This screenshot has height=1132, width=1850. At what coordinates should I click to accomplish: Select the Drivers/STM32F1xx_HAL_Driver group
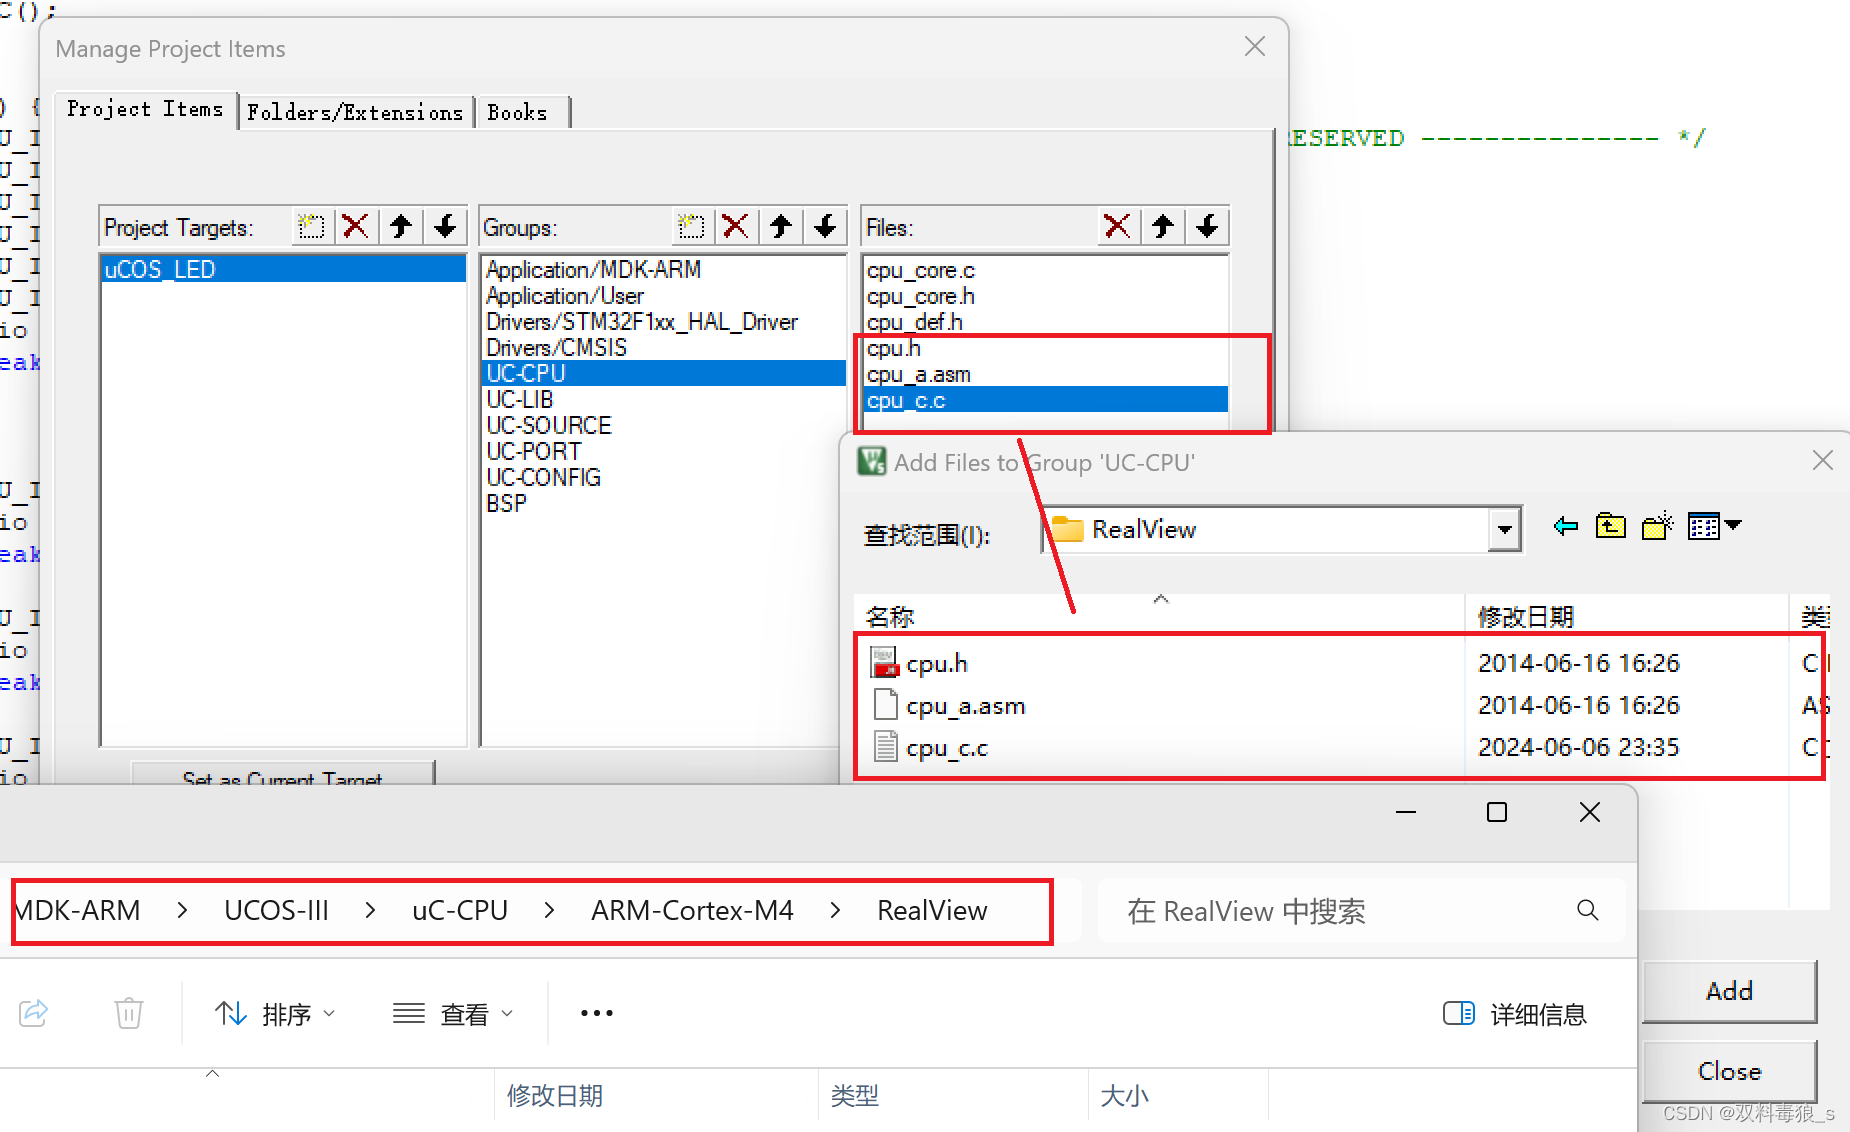click(x=642, y=322)
